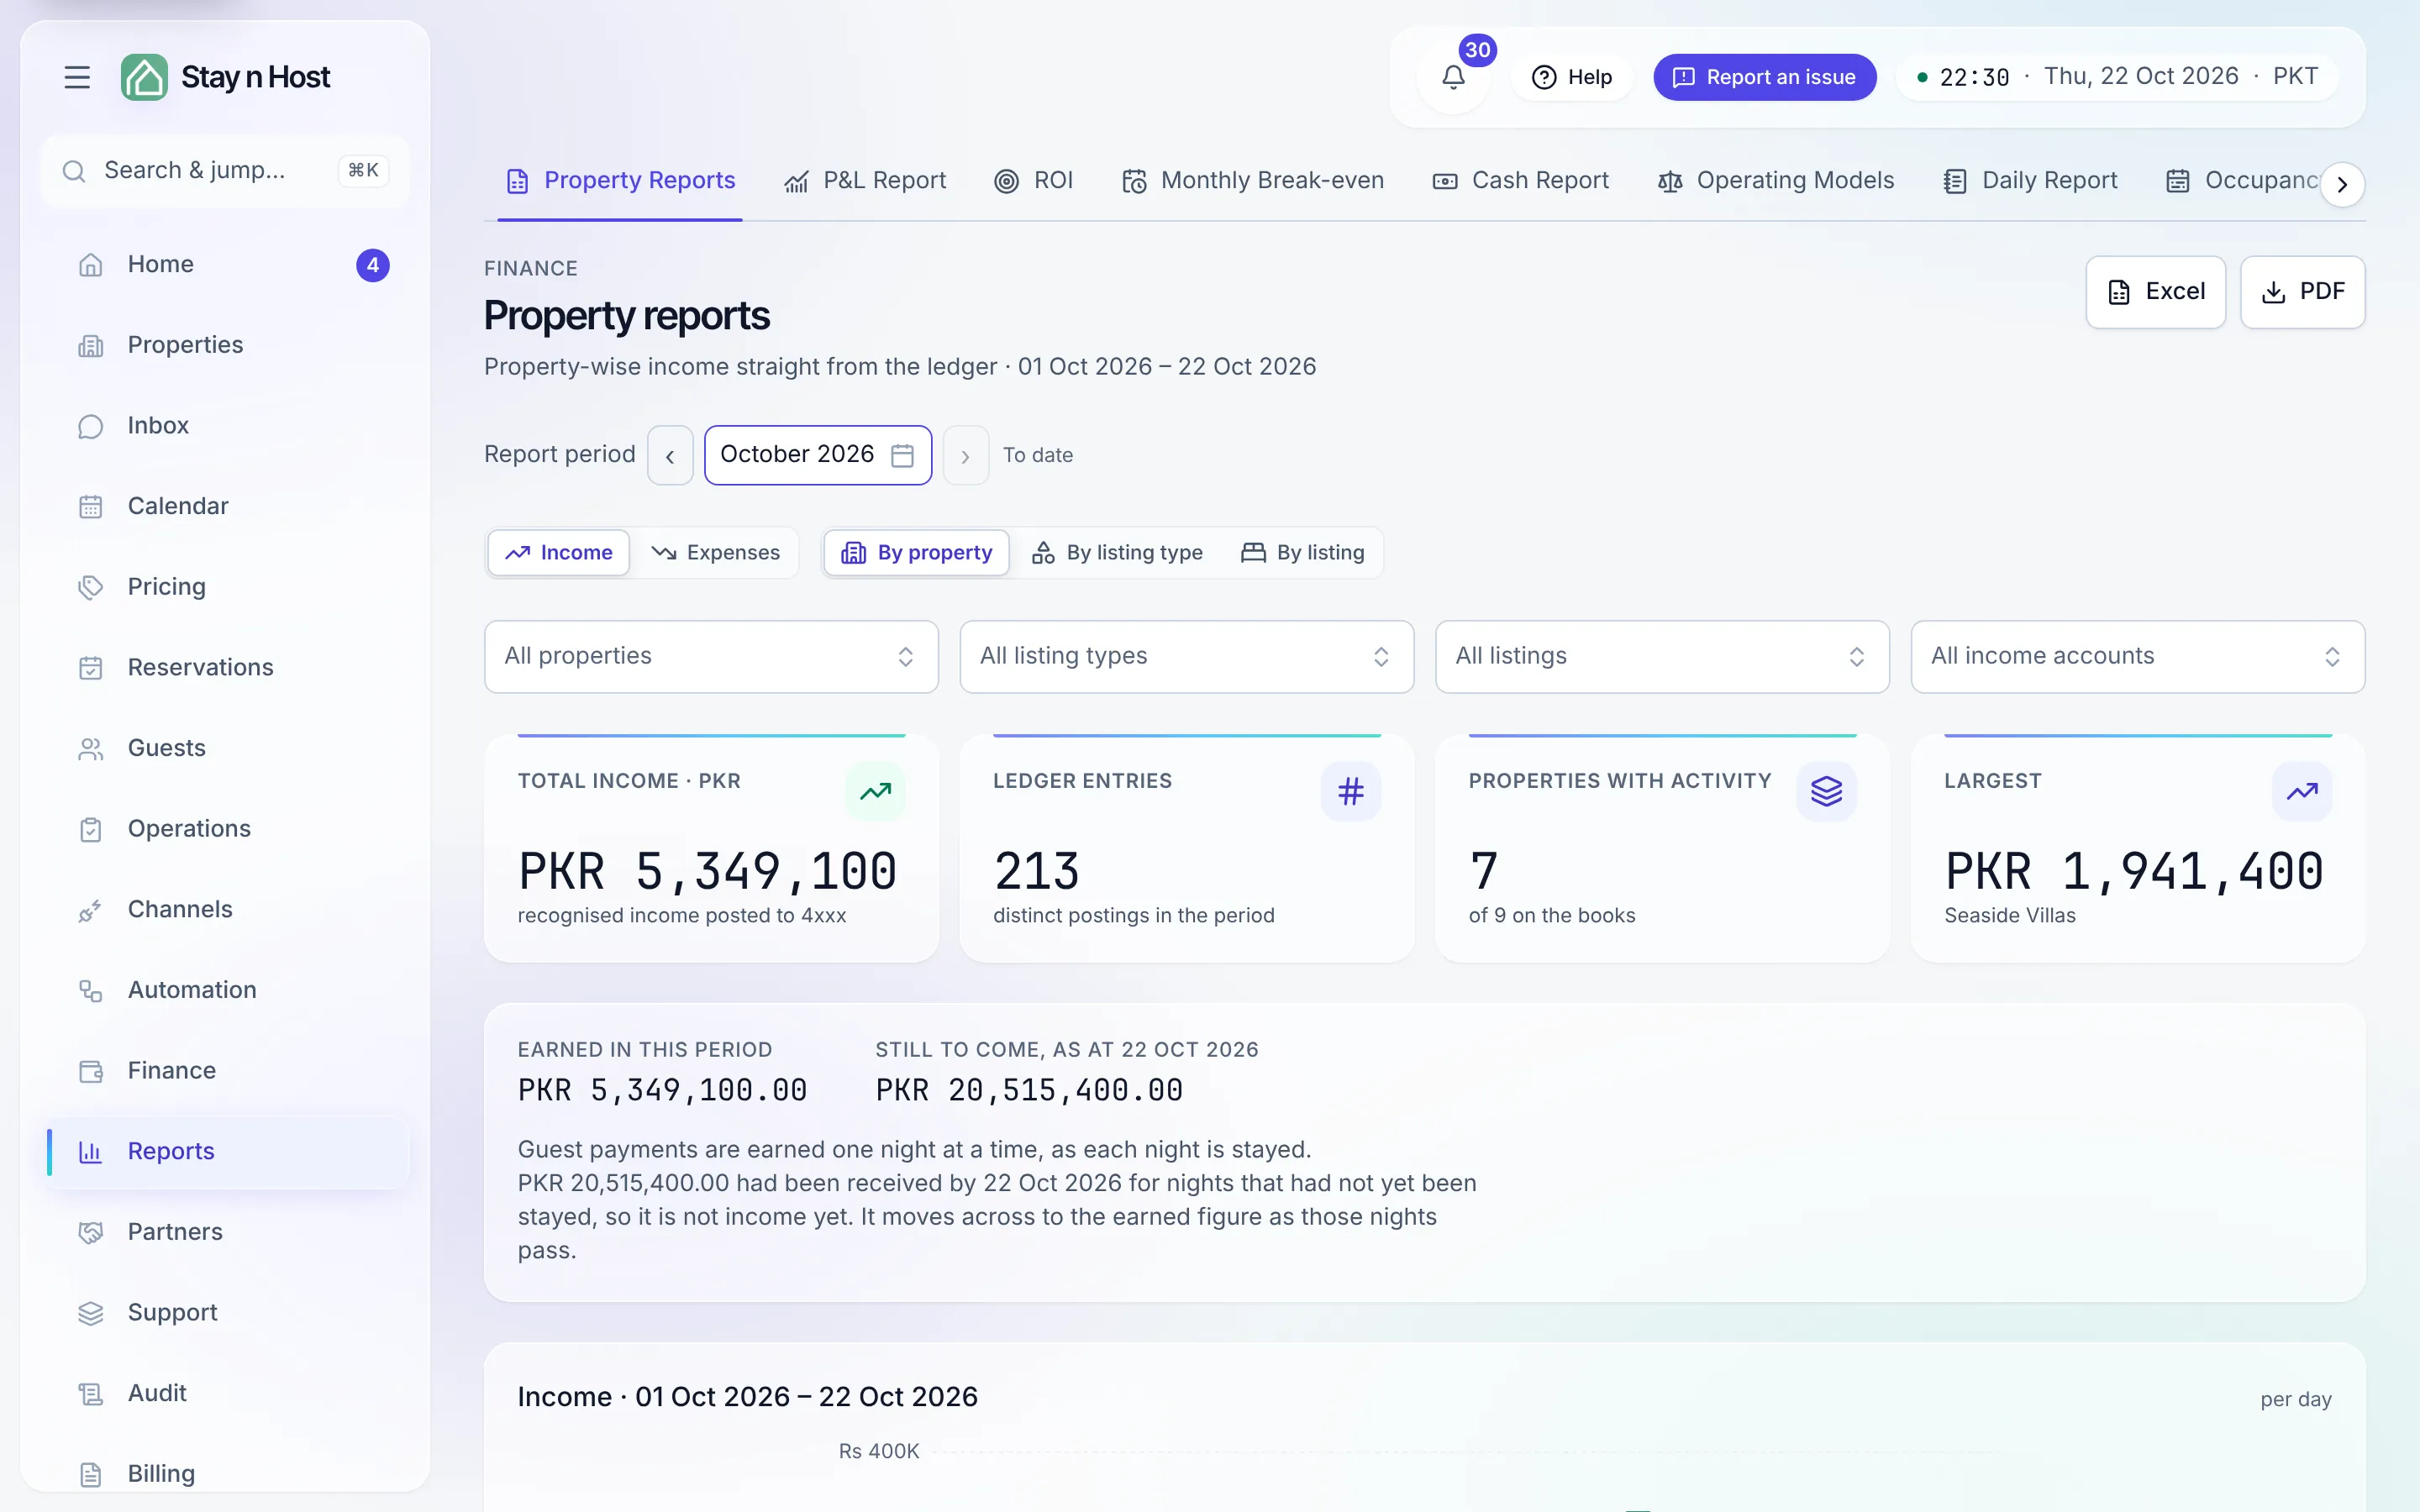This screenshot has height=1512, width=2420.
Task: Switch to Expenses view toggle
Action: 715,553
